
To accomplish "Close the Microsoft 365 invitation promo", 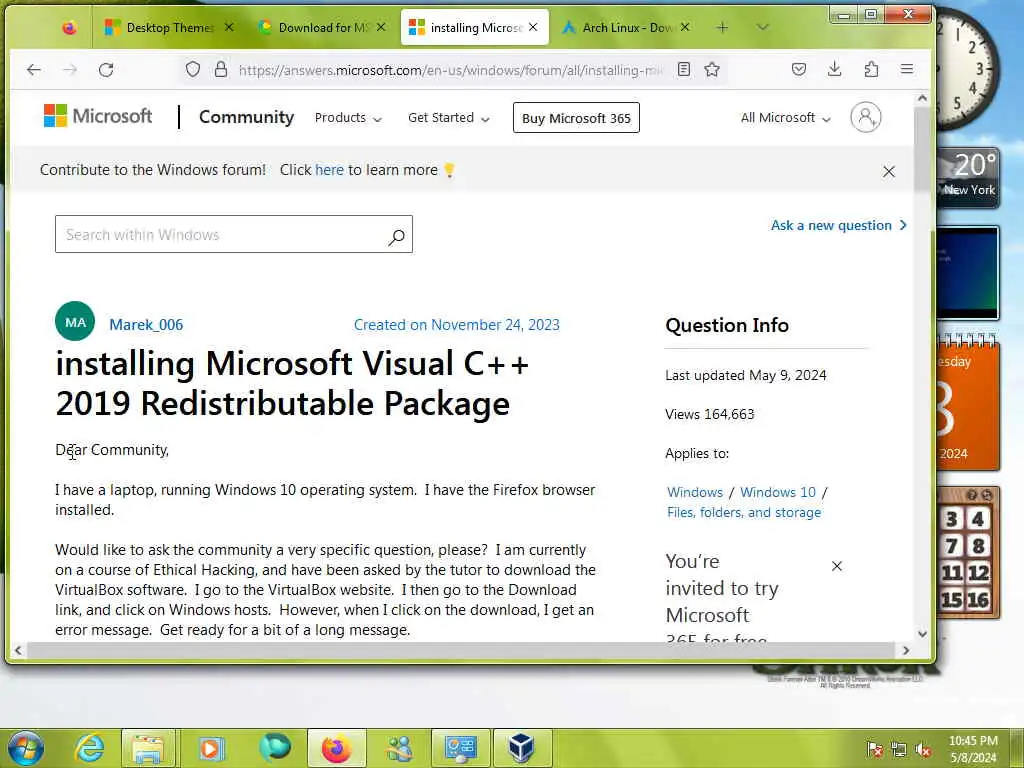I will click(x=837, y=566).
